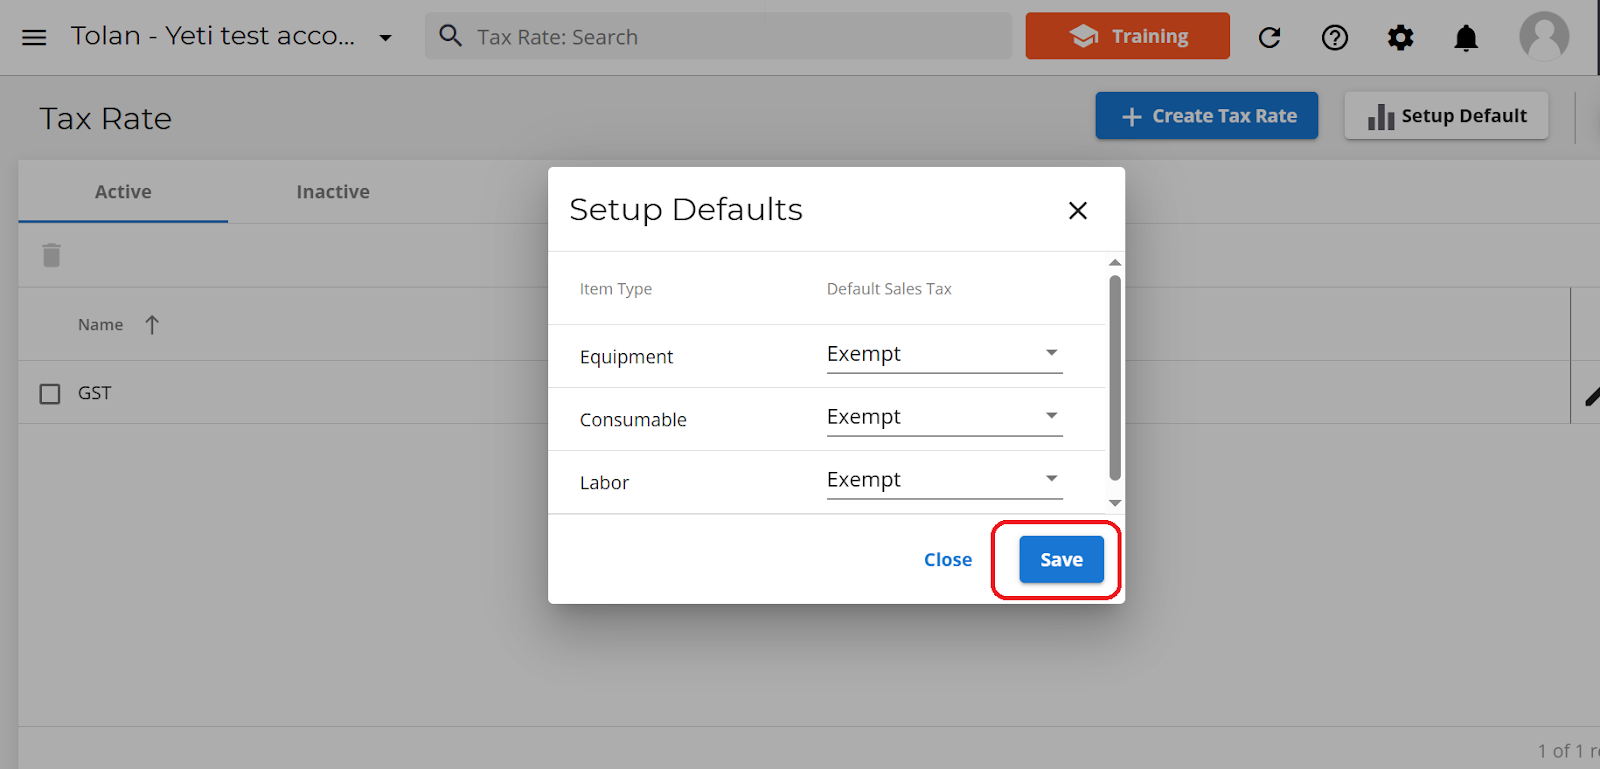Click the dialog scrollbar down arrow

pyautogui.click(x=1115, y=503)
